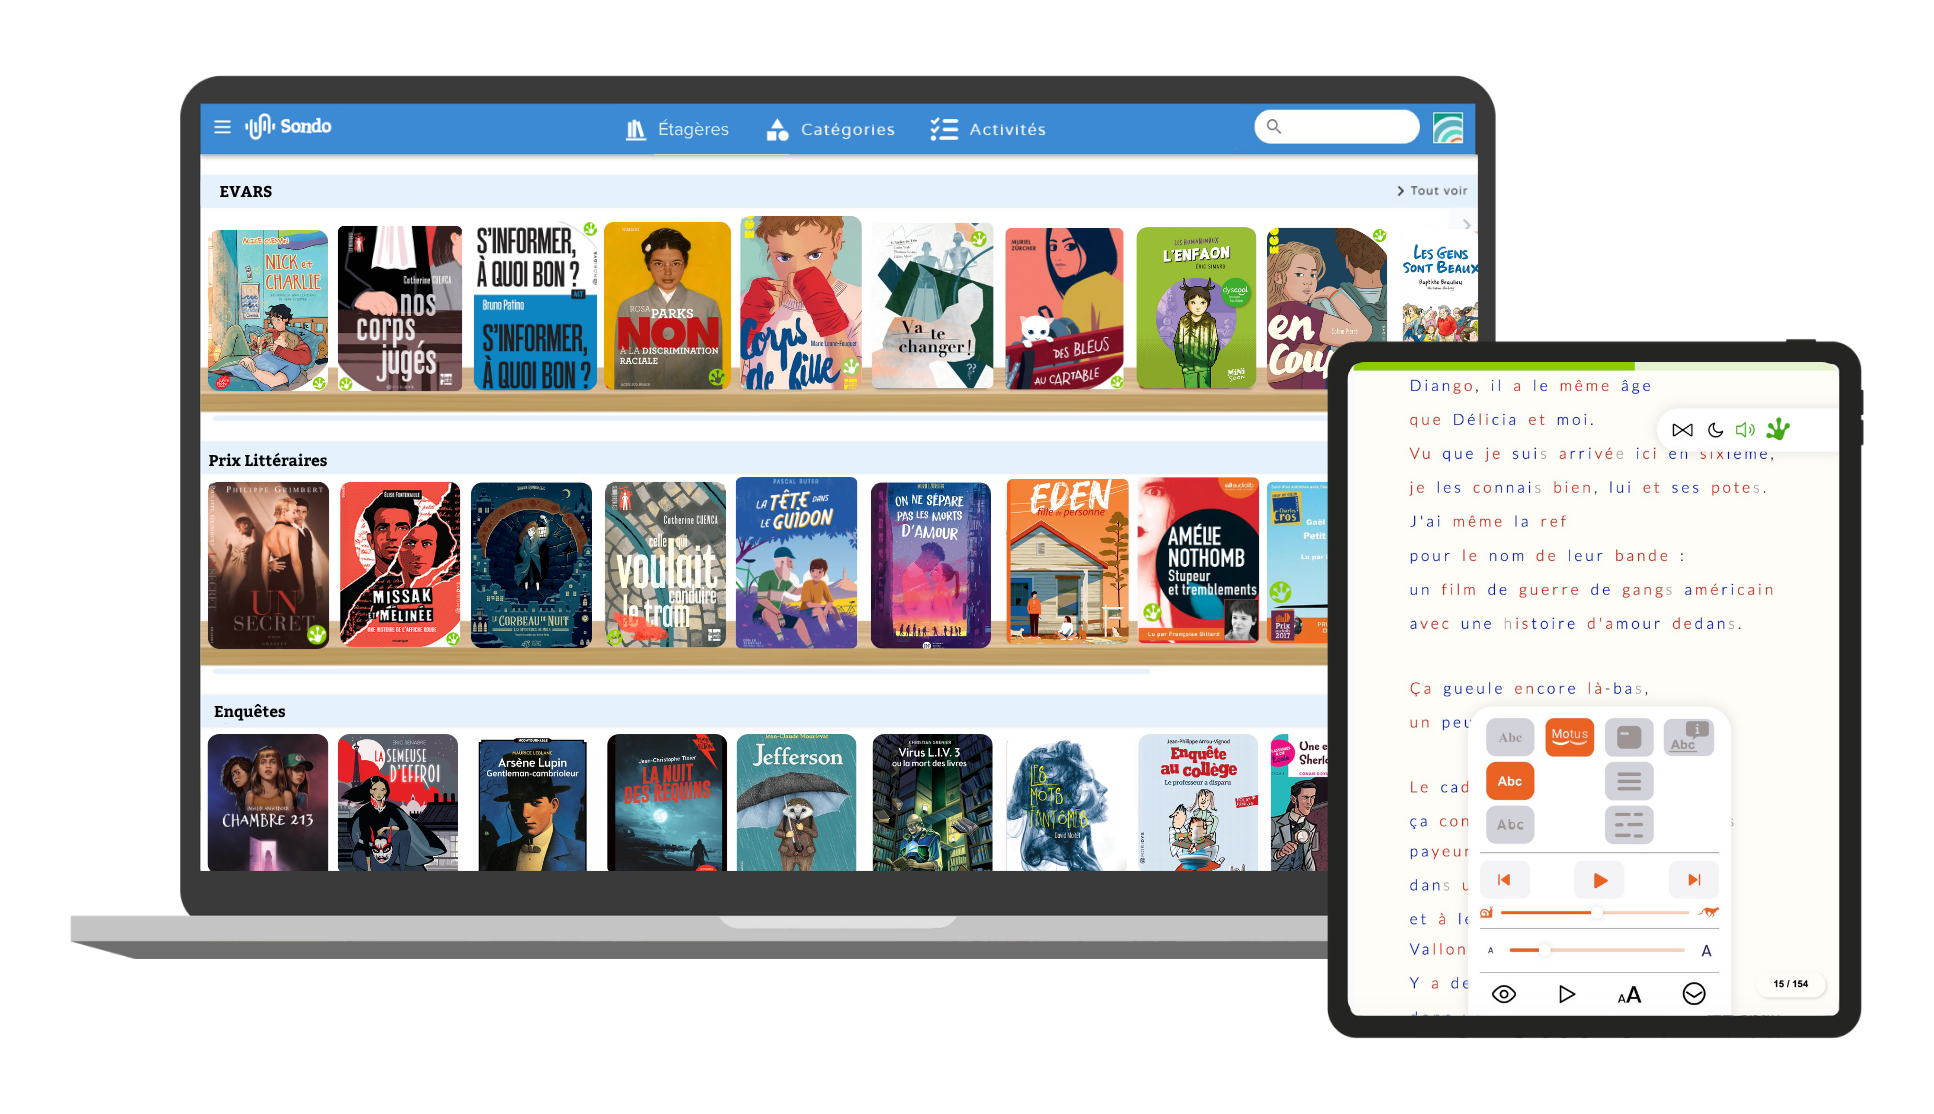Click the Prix Littéraires shelf heading
Image resolution: width=1934 pixels, height=1114 pixels.
point(268,461)
